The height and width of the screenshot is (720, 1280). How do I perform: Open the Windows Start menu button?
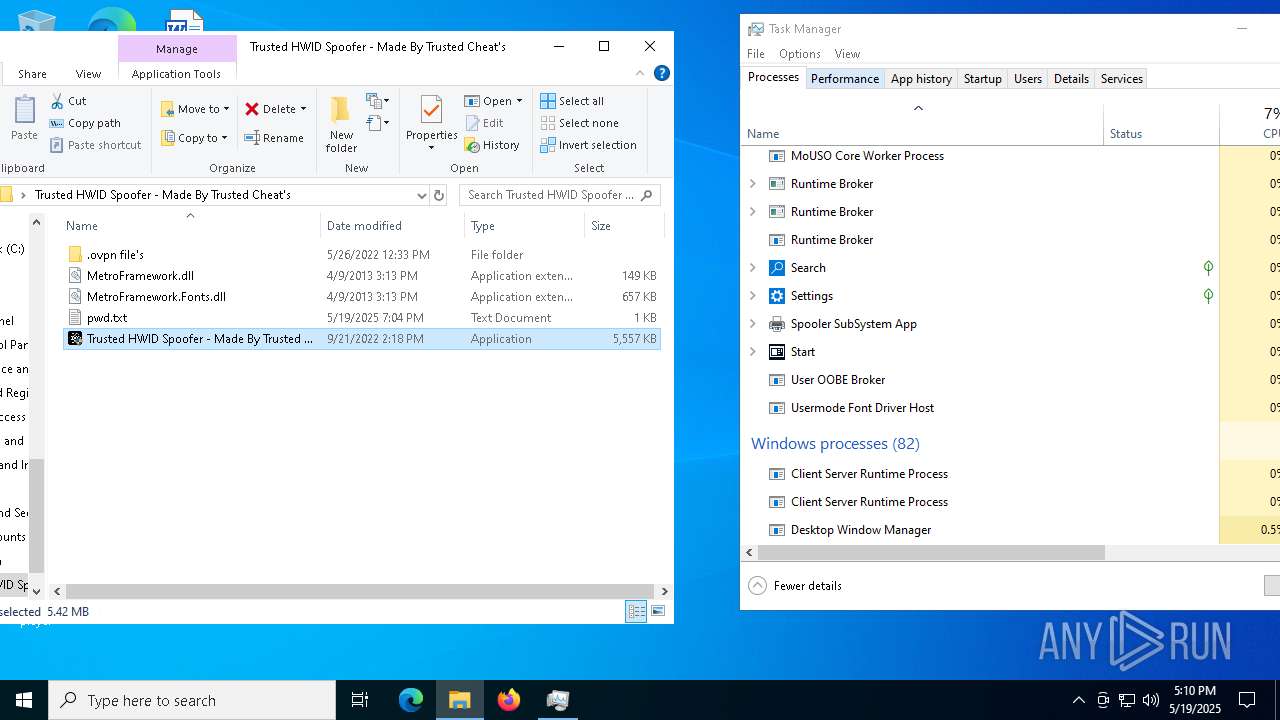[24, 700]
